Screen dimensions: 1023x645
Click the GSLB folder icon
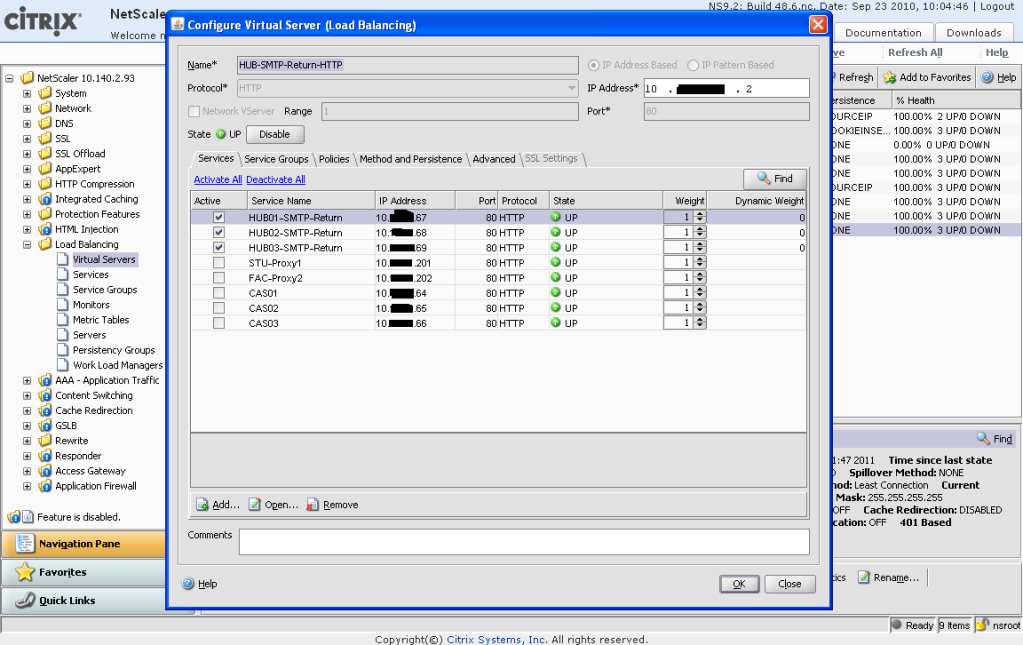[x=45, y=425]
